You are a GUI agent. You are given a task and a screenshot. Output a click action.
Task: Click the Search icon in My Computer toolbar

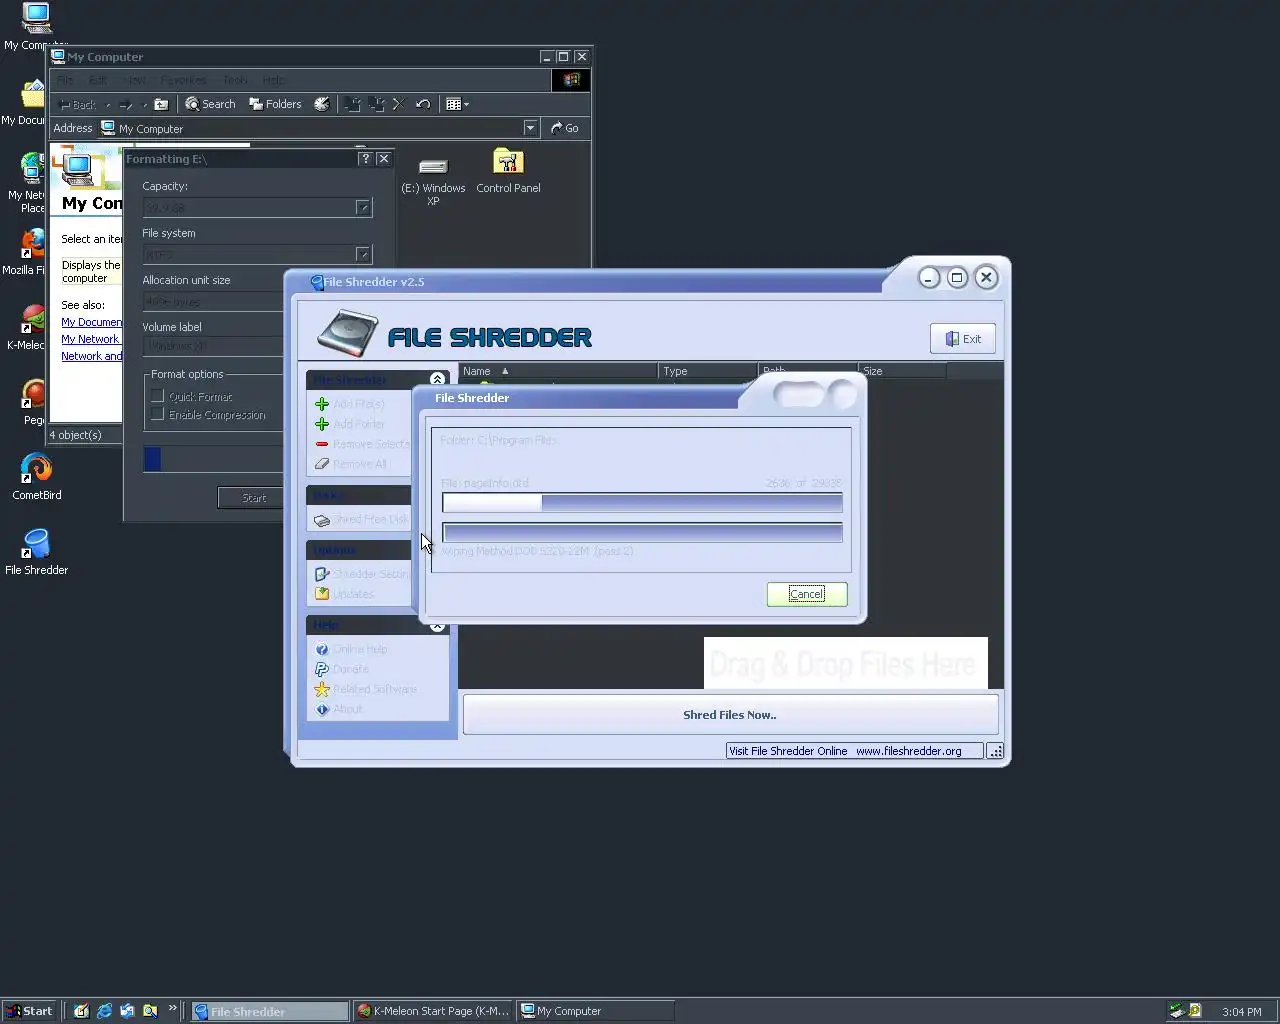tap(192, 104)
